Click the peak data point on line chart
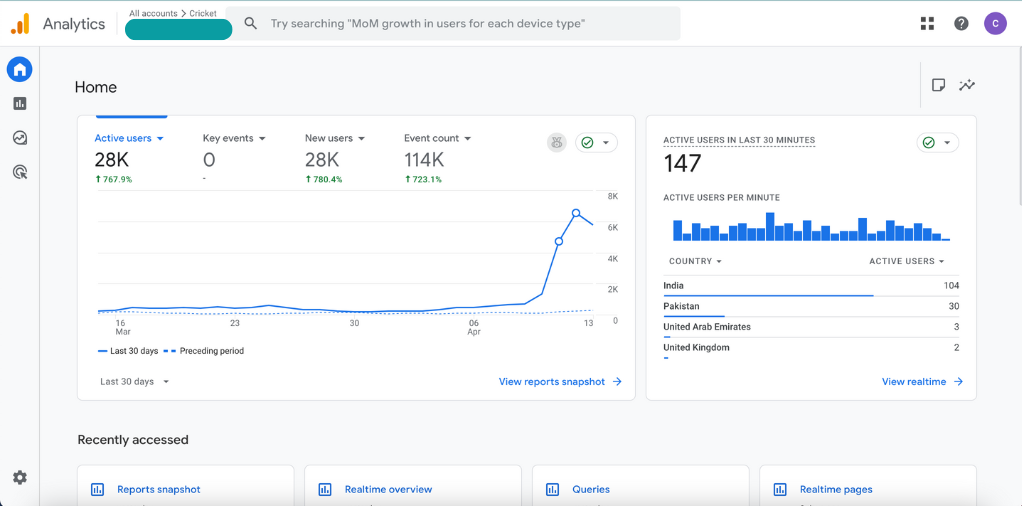Screen dimensions: 1022x506 coord(576,213)
